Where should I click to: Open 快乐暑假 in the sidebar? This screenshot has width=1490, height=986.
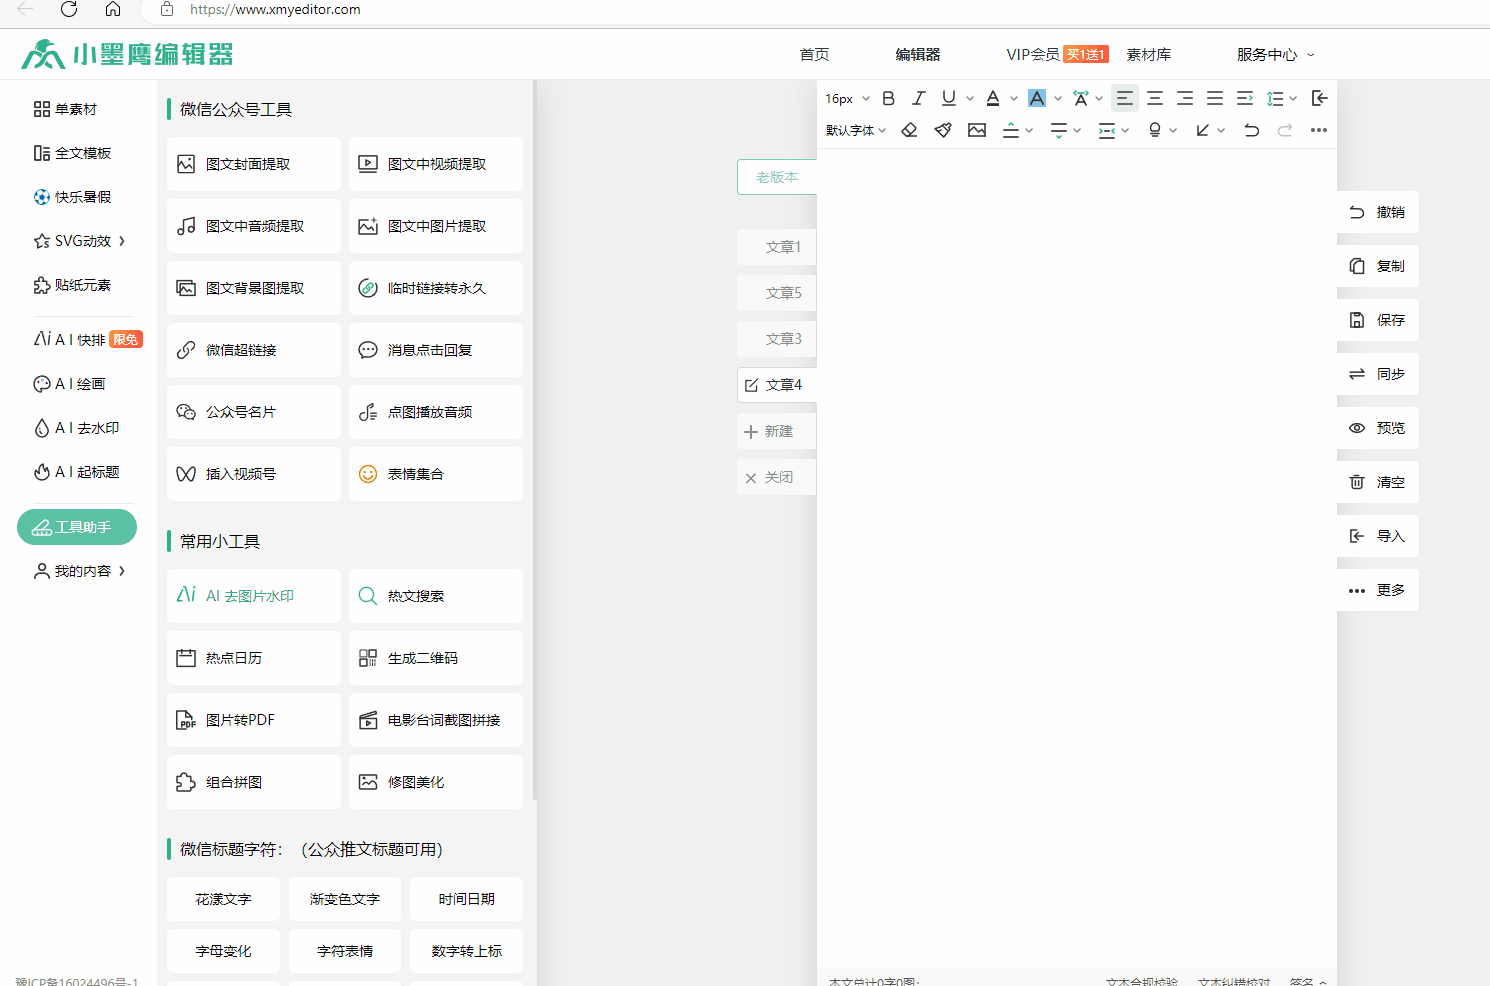[72, 197]
